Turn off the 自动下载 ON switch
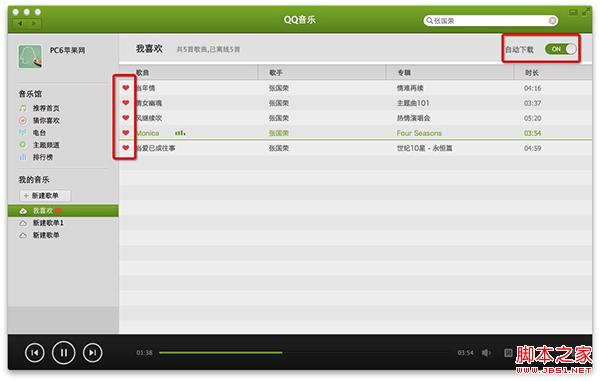The width and height of the screenshot is (600, 381). [x=561, y=49]
